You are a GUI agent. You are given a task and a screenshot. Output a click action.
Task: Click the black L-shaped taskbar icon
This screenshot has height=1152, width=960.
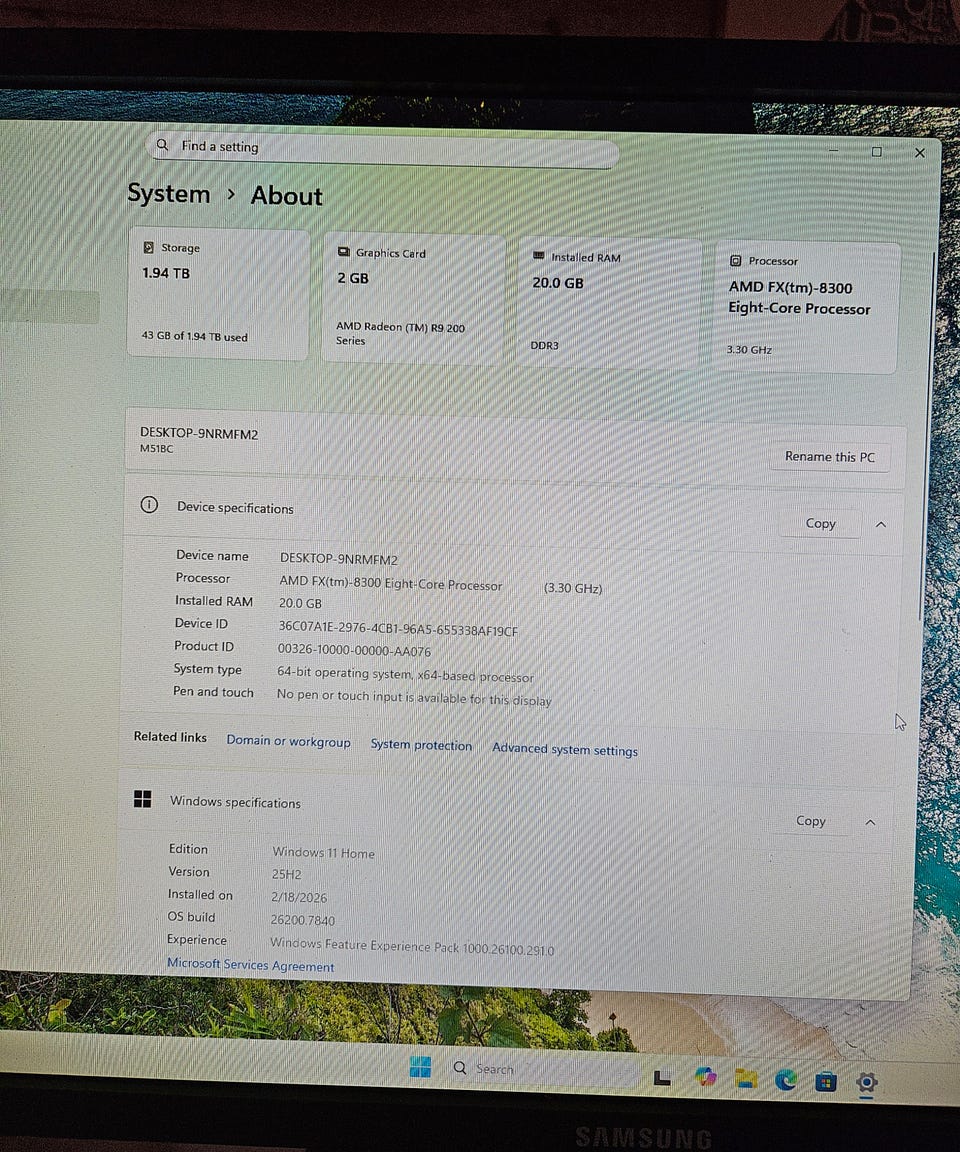[x=662, y=1078]
